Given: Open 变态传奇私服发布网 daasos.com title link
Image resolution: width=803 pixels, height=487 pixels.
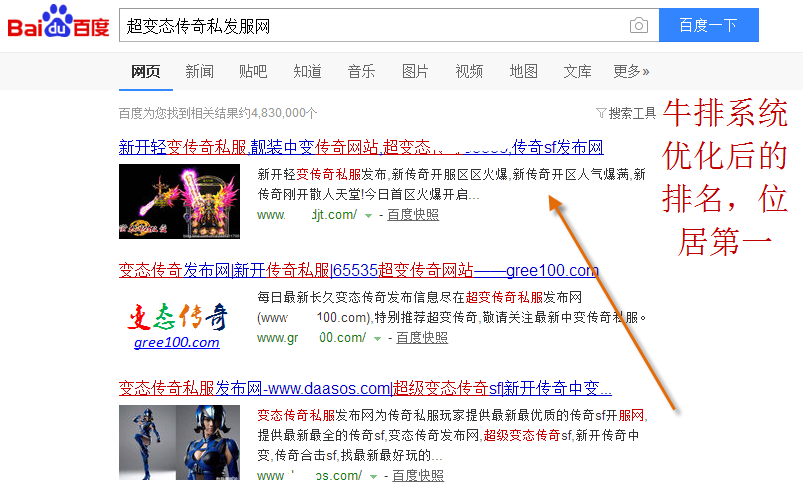Looking at the screenshot, I should (365, 388).
